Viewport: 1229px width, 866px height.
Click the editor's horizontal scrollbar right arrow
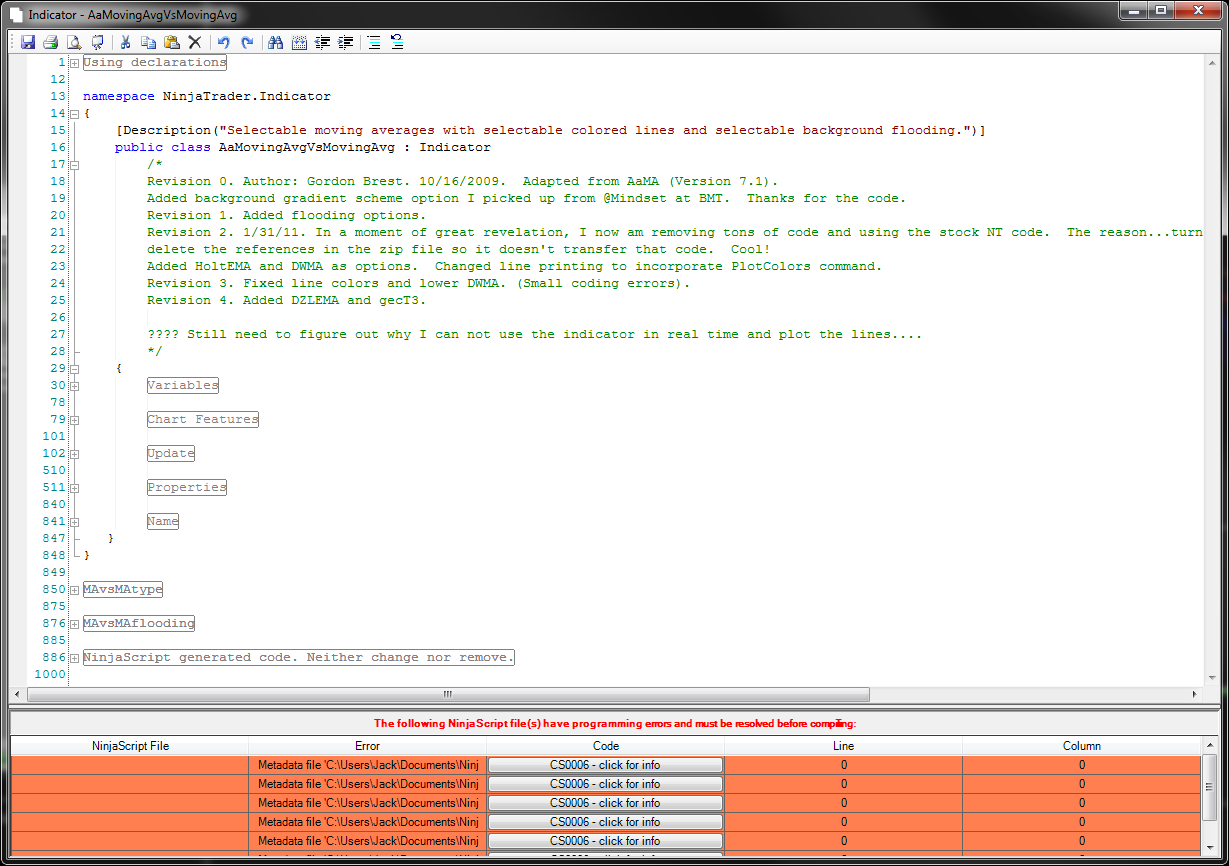tap(1195, 695)
